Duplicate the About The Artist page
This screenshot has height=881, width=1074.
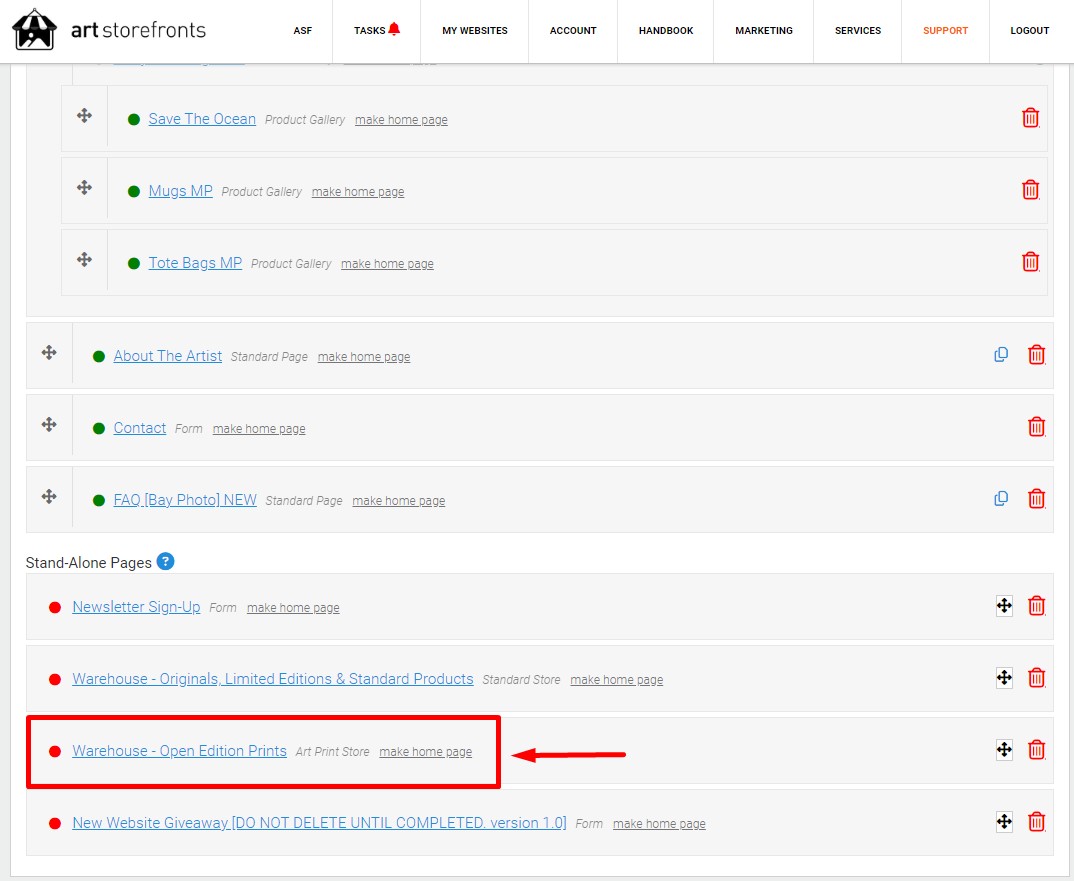tap(1001, 354)
